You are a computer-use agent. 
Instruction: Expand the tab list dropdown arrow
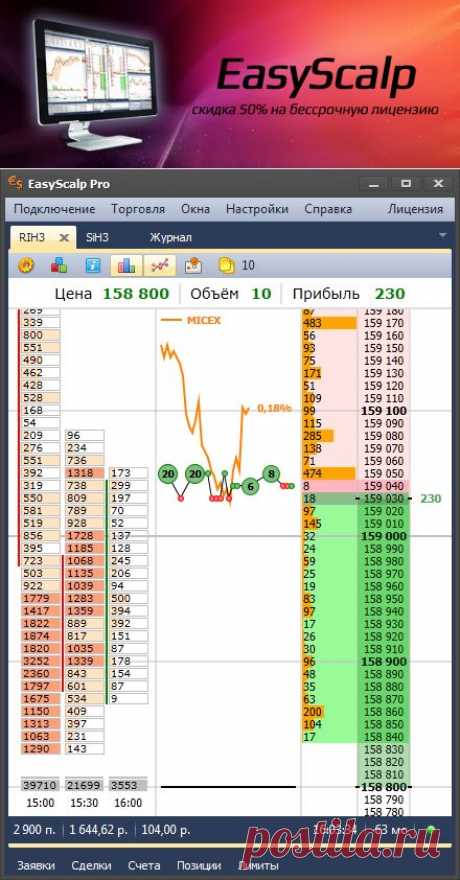pyautogui.click(x=443, y=235)
